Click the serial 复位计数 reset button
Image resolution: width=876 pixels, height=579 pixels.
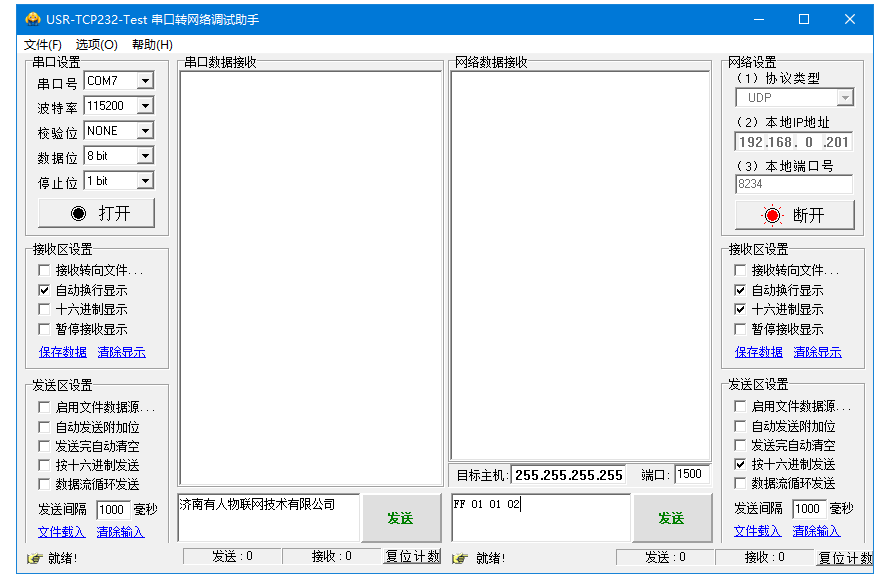coord(412,557)
